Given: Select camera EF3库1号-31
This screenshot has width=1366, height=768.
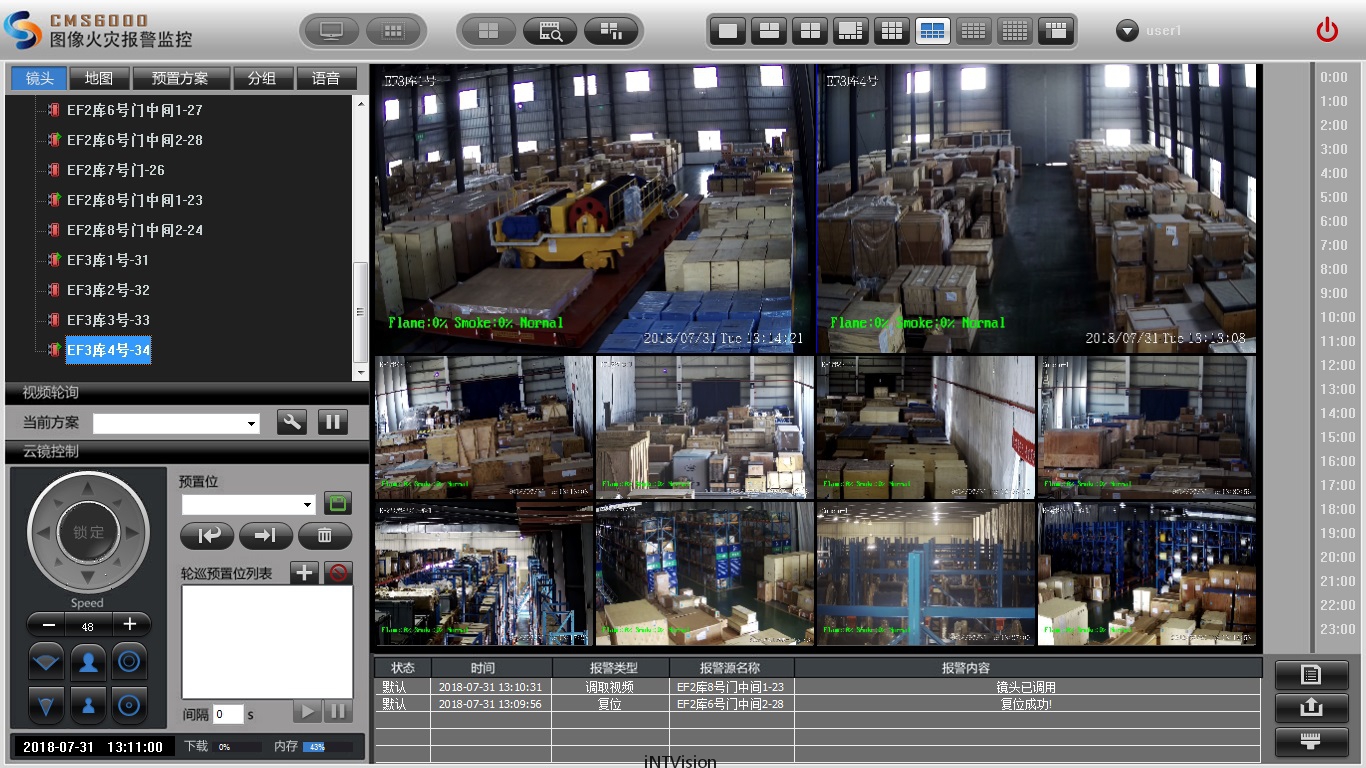Looking at the screenshot, I should [107, 260].
